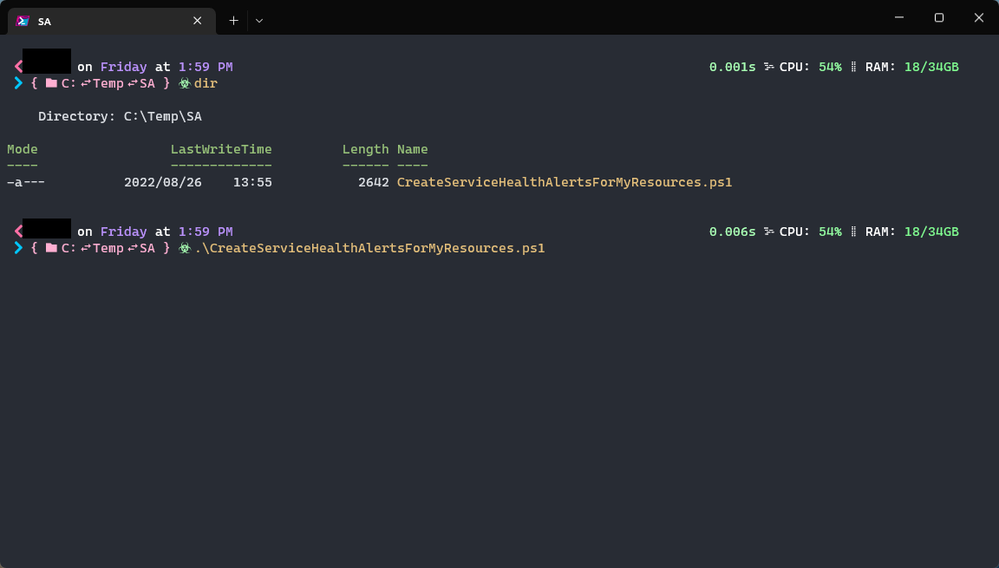Expand the new tab profile dropdown
This screenshot has height=568, width=999.
259,20
